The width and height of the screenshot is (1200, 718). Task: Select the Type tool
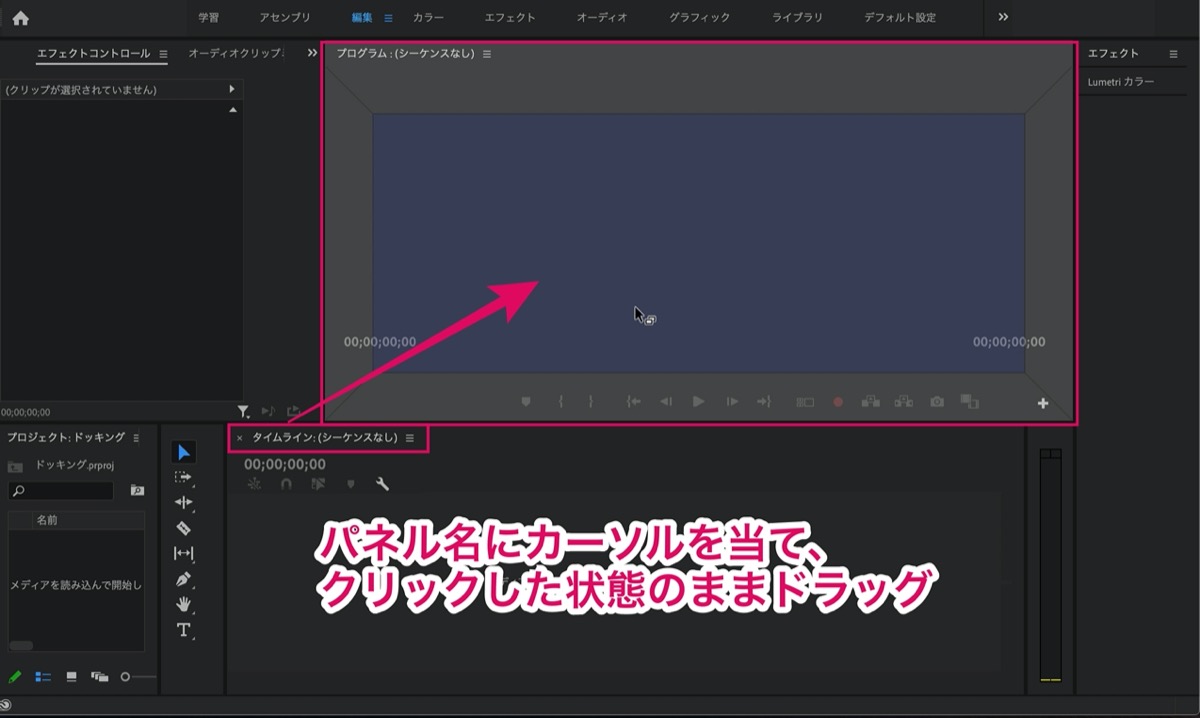tap(183, 630)
